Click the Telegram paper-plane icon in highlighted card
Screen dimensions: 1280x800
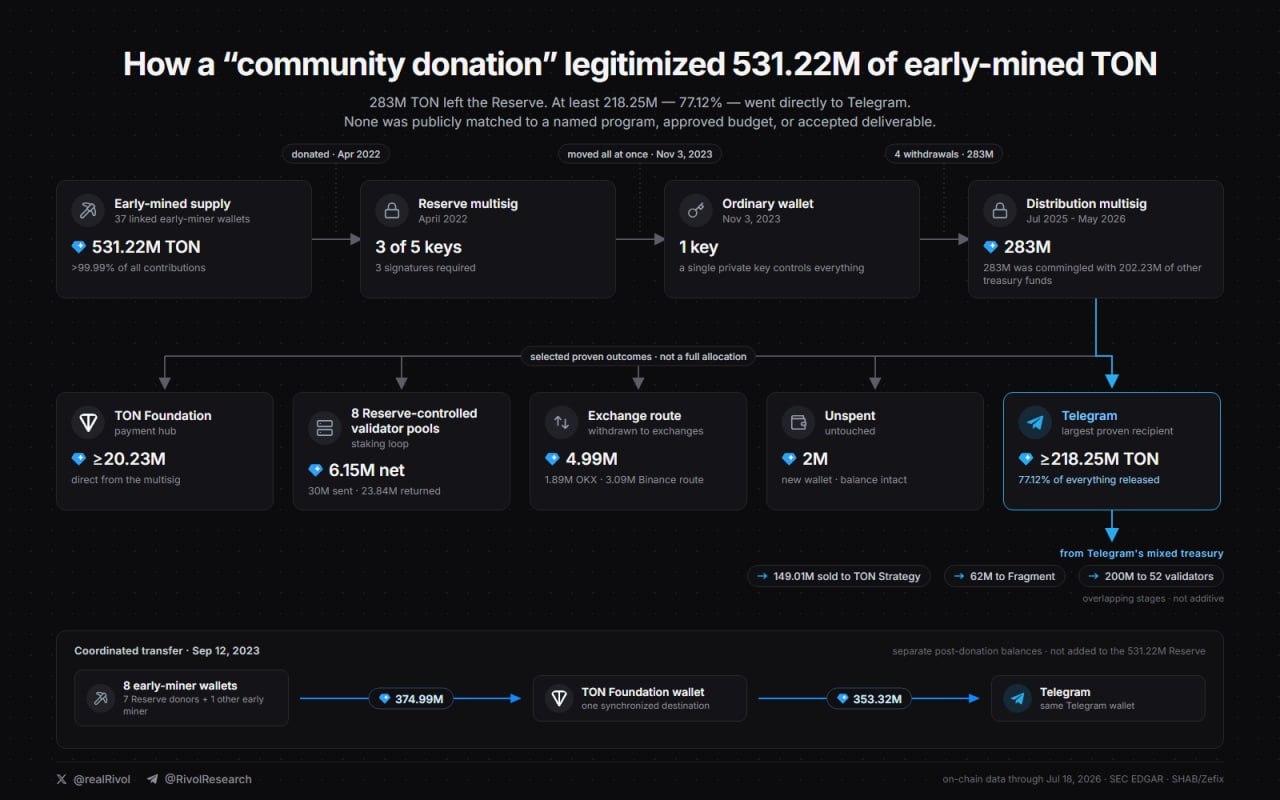1035,422
